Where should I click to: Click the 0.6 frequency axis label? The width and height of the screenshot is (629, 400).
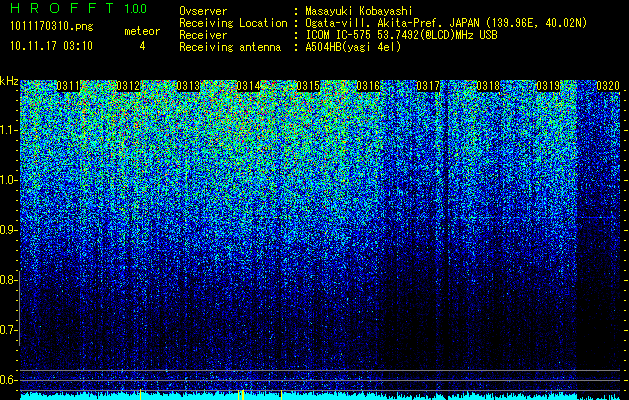[x=9, y=380]
